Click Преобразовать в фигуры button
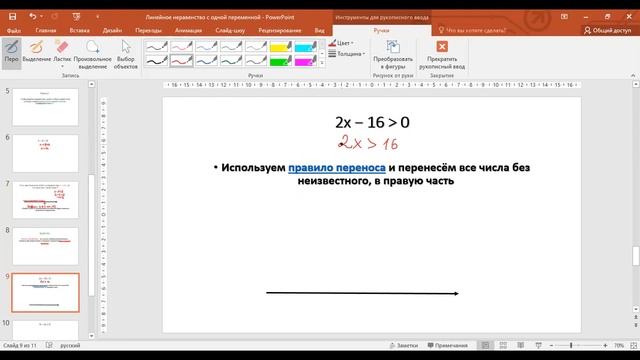The width and height of the screenshot is (640, 360). pos(393,54)
